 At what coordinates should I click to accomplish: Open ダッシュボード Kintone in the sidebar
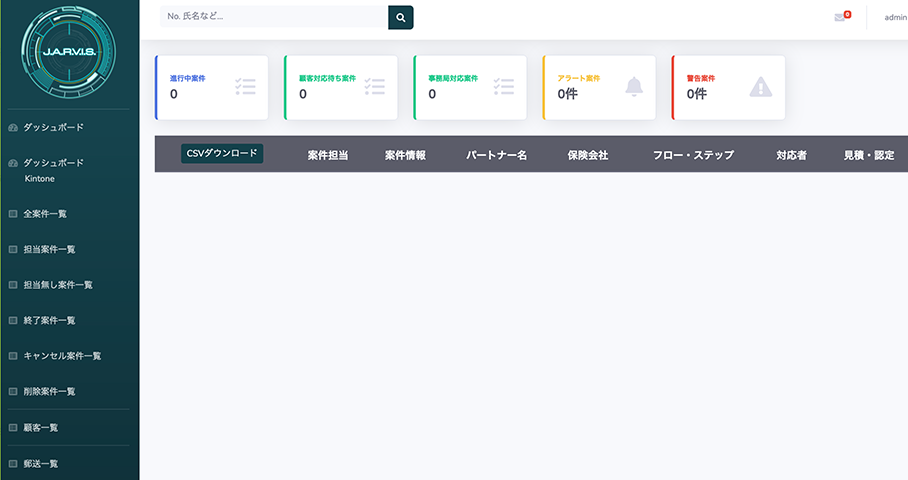click(53, 169)
